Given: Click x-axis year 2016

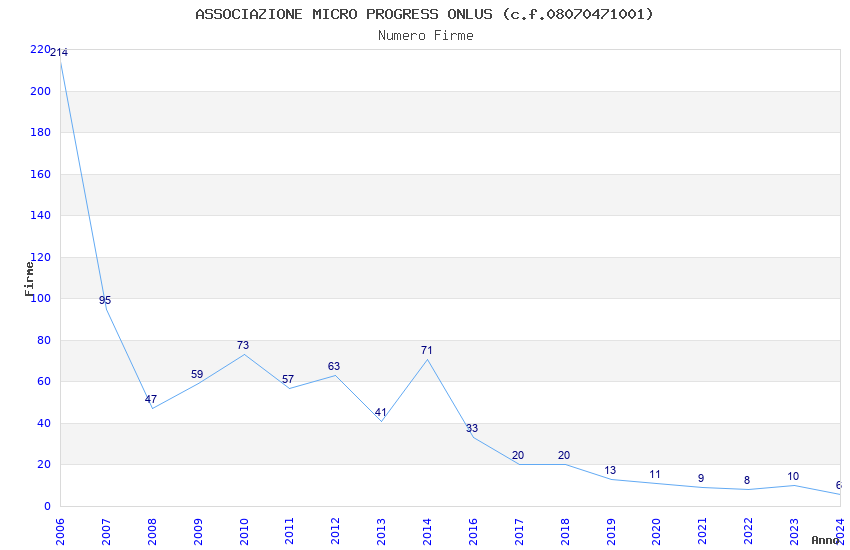Looking at the screenshot, I should [x=473, y=532].
